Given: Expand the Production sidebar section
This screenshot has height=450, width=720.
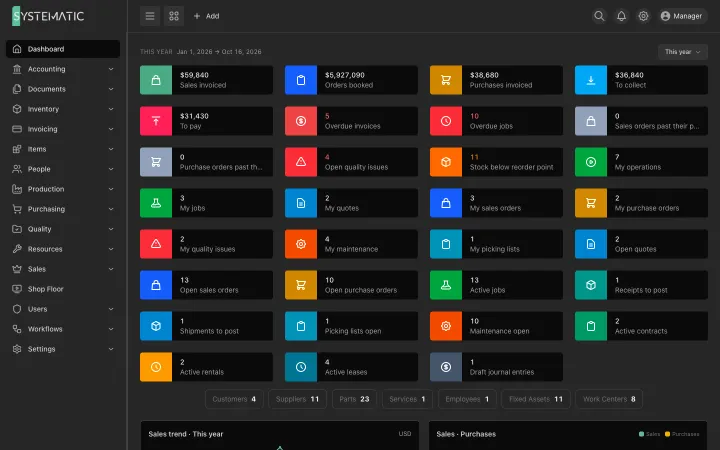Looking at the screenshot, I should coord(63,189).
